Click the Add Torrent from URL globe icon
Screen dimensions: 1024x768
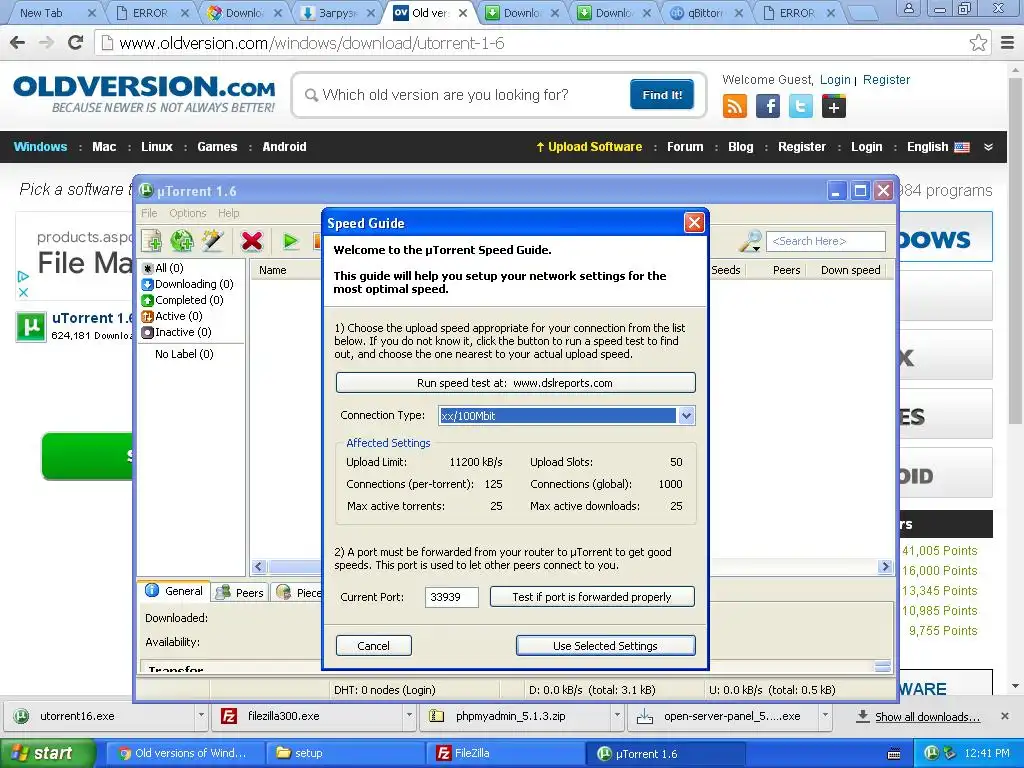tap(182, 241)
